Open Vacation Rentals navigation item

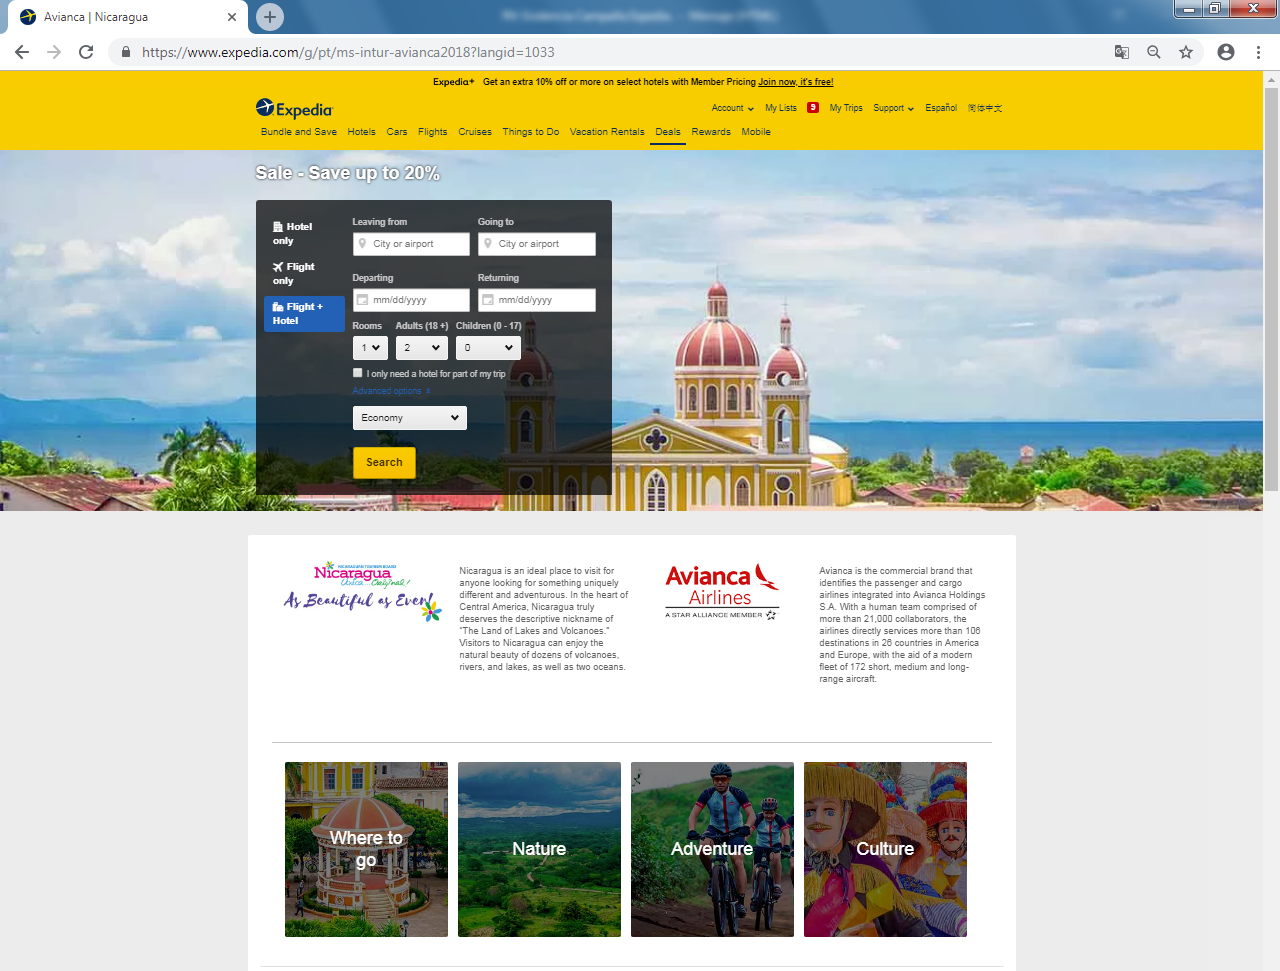coord(607,132)
